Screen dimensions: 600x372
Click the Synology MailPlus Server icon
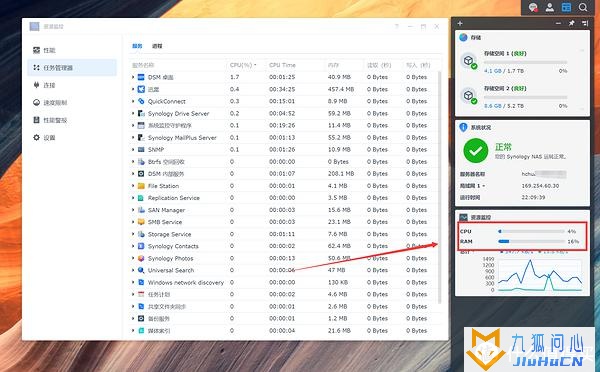click(141, 137)
